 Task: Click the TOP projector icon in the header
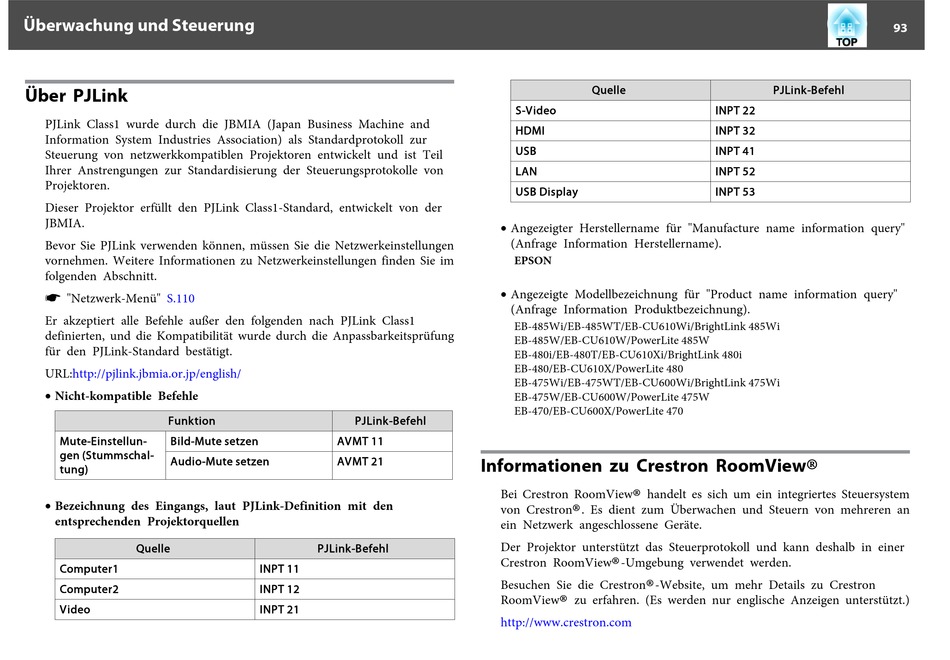click(x=846, y=25)
